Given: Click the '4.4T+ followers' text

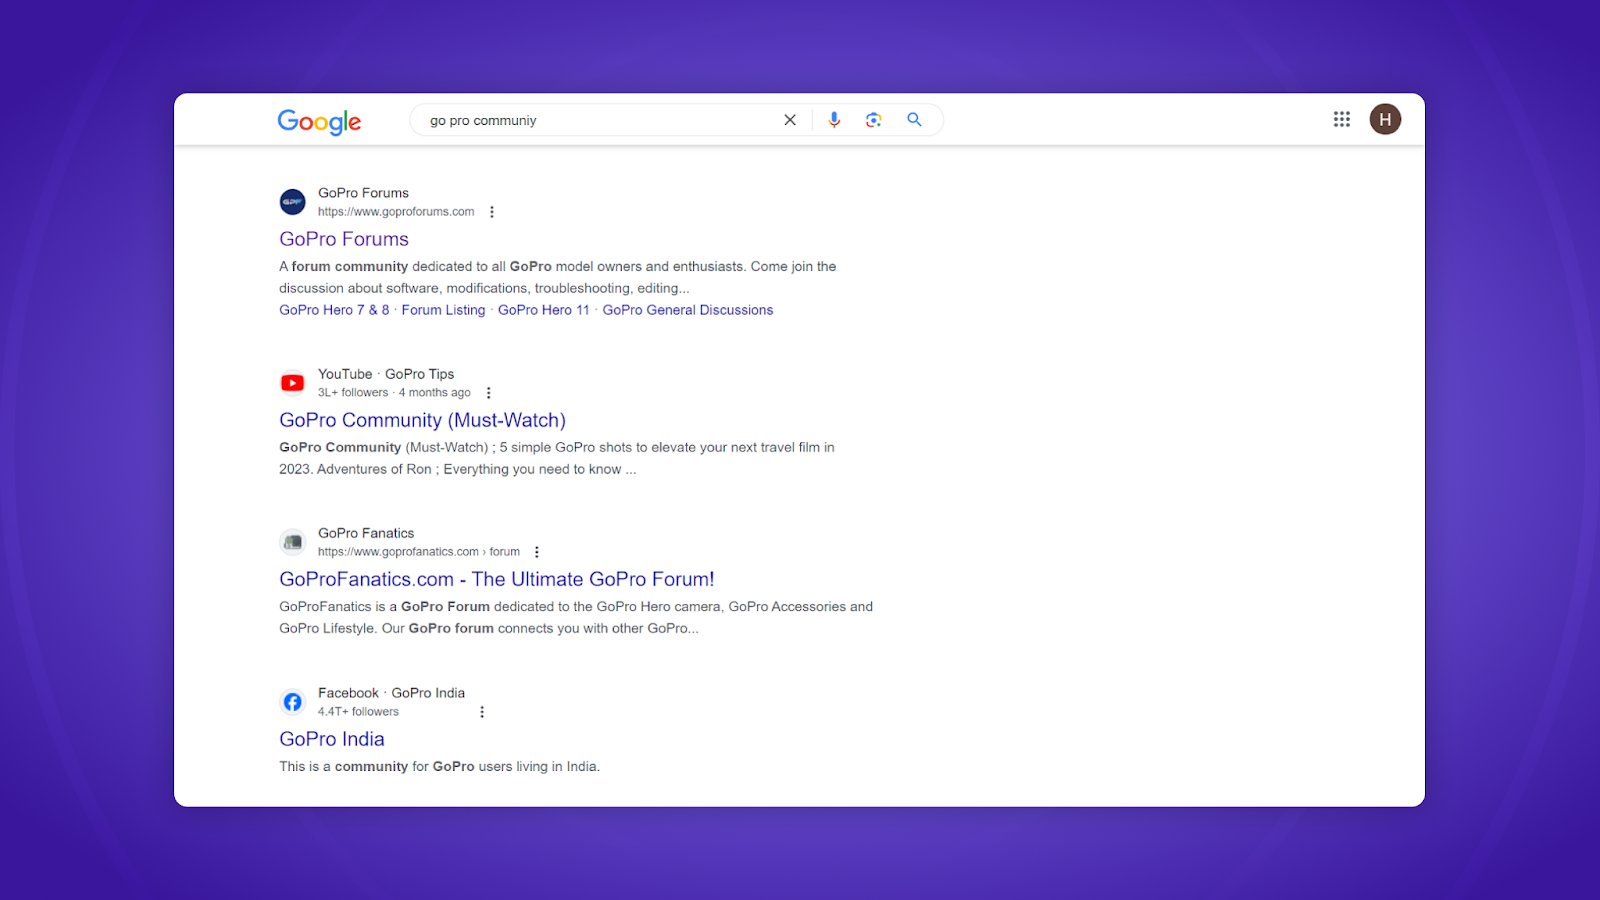Looking at the screenshot, I should tap(358, 712).
